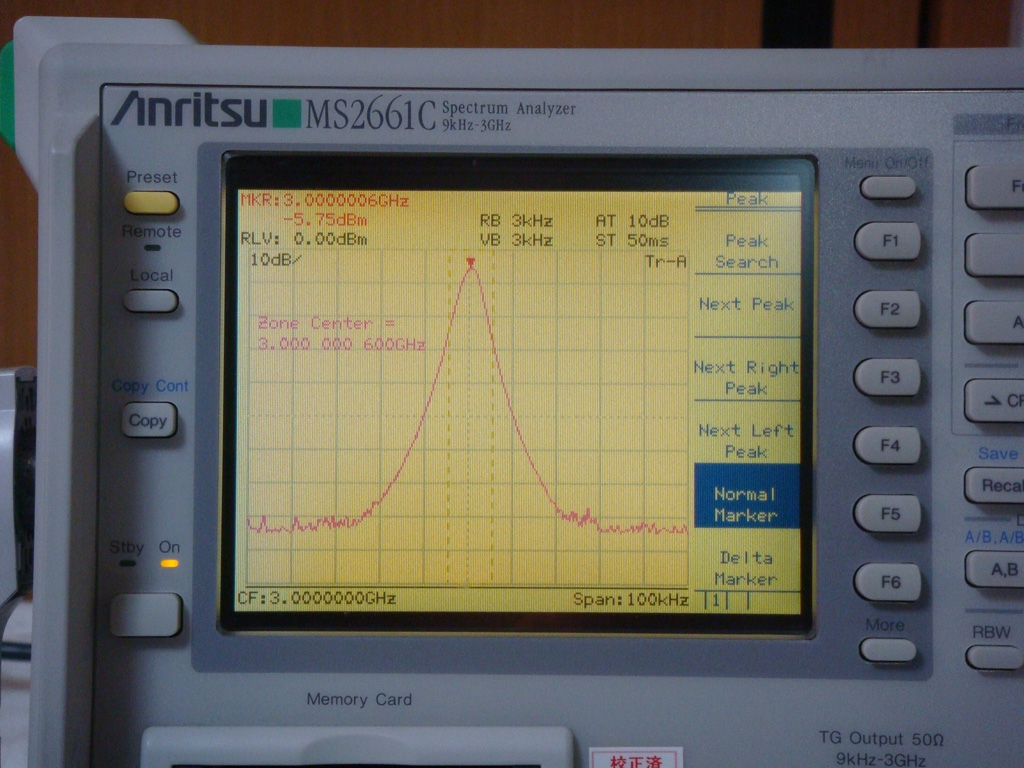
Task: Select Peak Search in the on-screen menu
Action: point(747,251)
